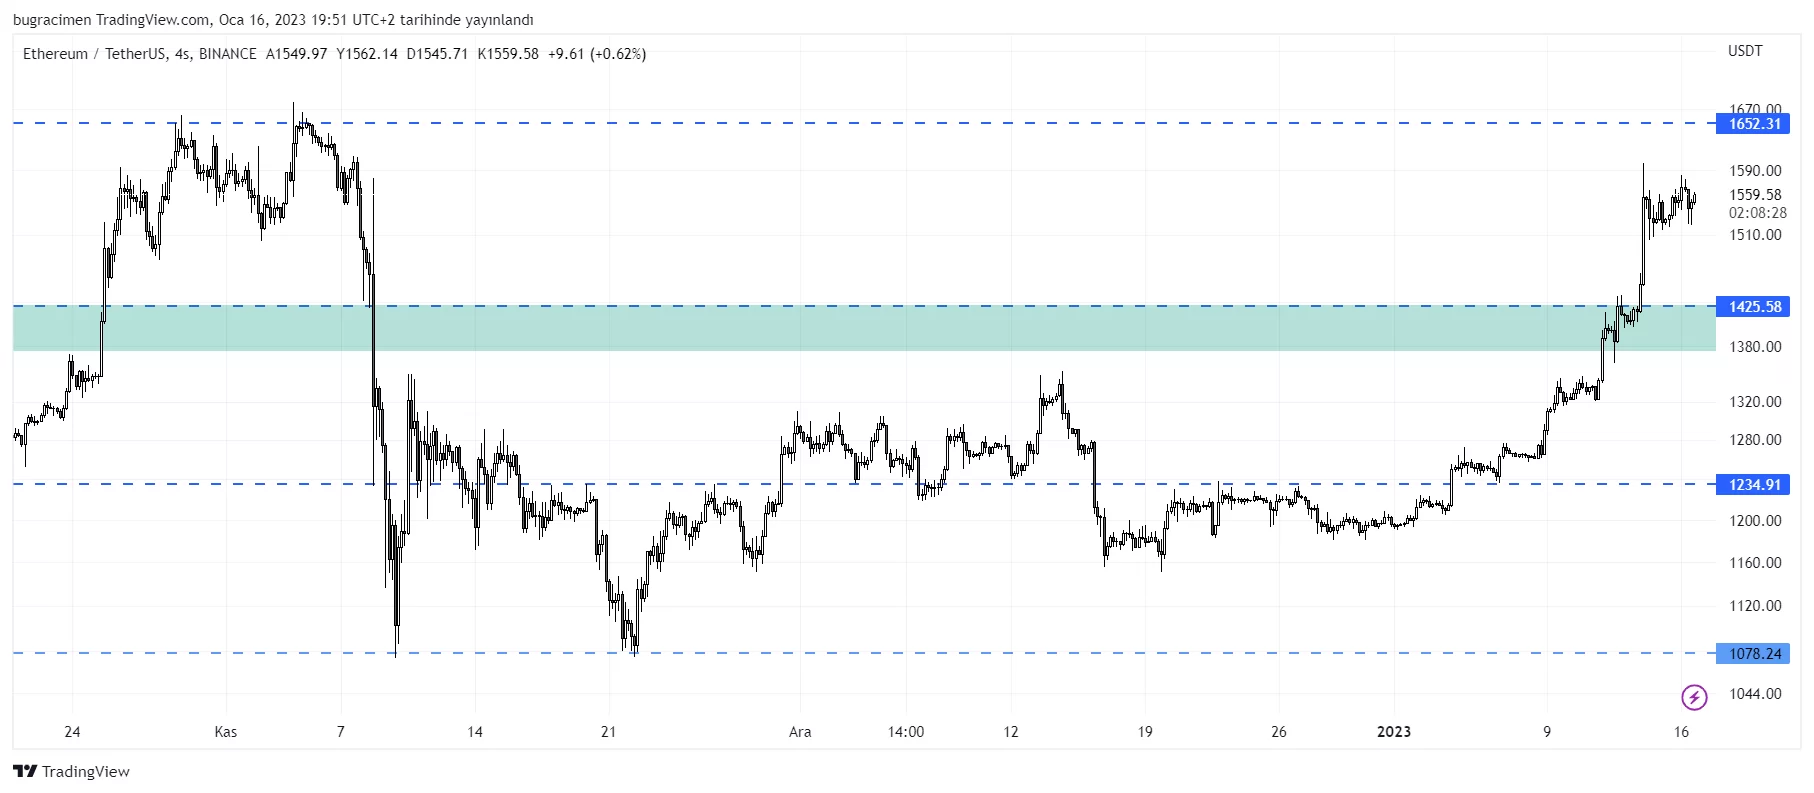Click the TradingView logo at bottom left
The image size is (1814, 793).
tap(71, 771)
